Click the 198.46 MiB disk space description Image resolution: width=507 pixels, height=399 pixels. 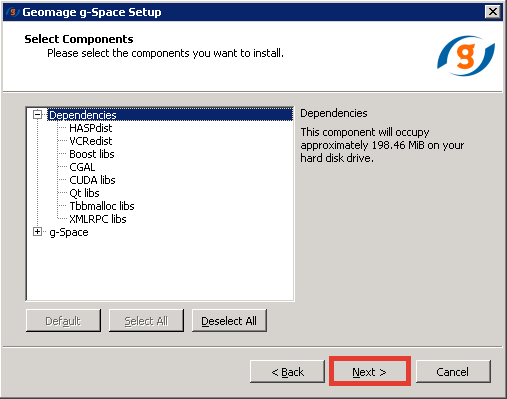coord(382,145)
